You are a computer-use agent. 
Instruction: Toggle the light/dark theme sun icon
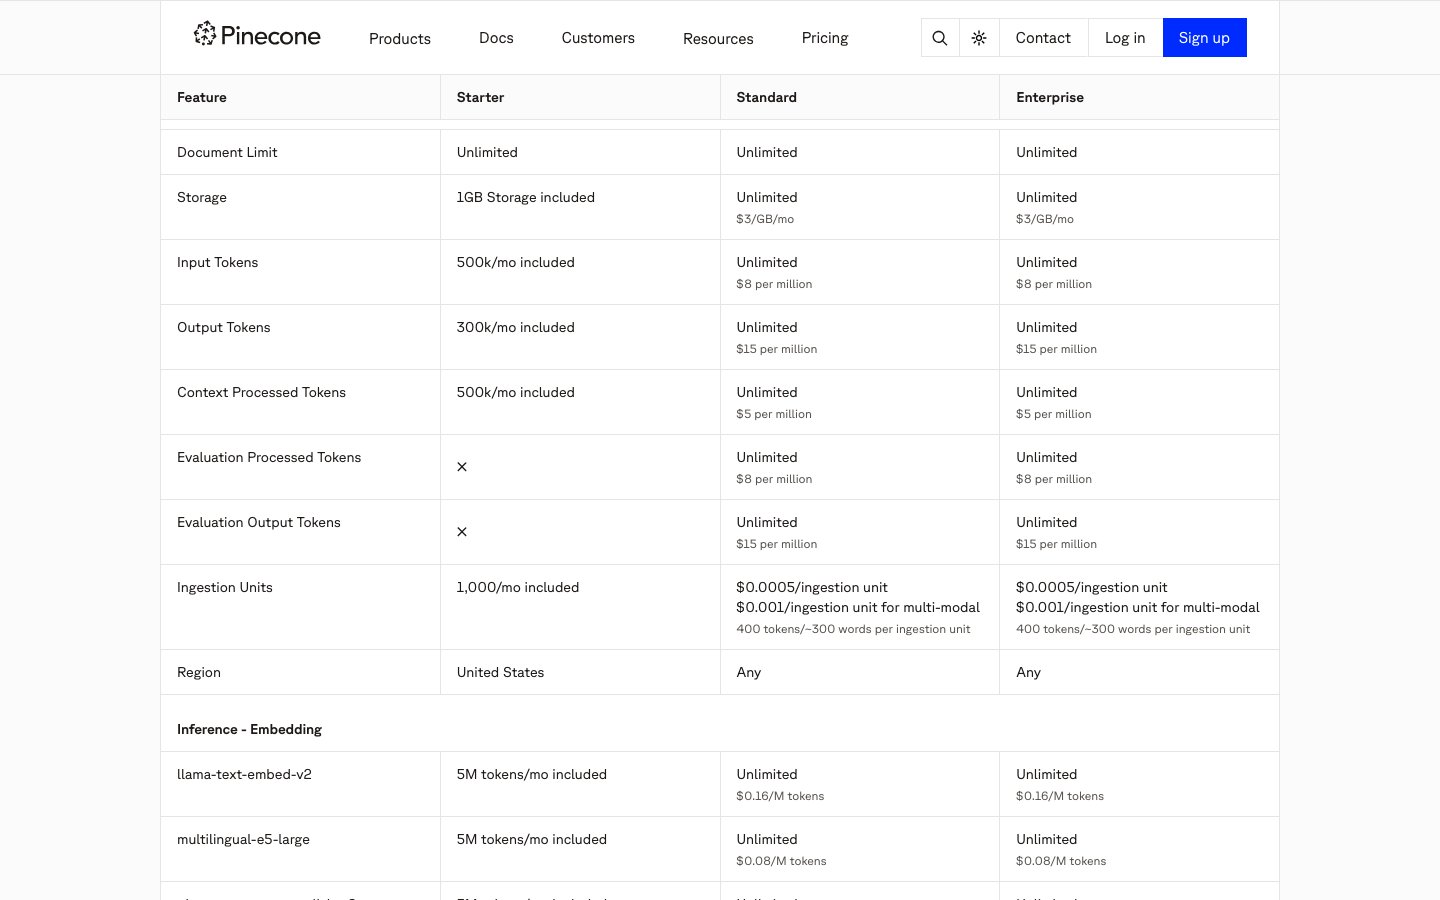point(979,38)
